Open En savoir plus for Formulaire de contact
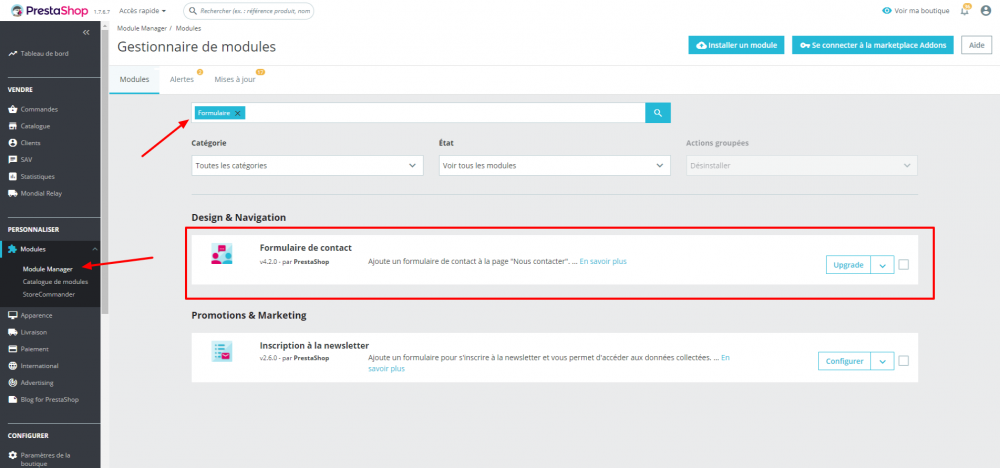1000x468 pixels. point(603,261)
